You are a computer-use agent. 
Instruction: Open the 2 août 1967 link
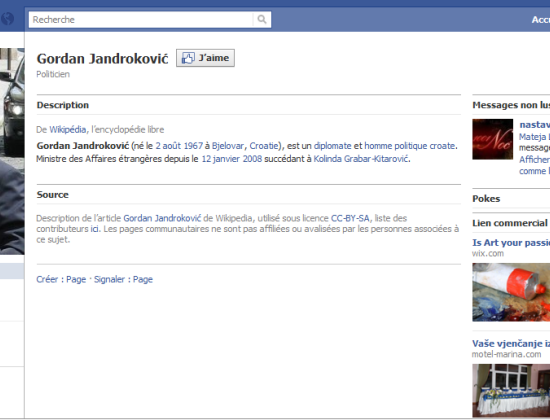pos(179,146)
